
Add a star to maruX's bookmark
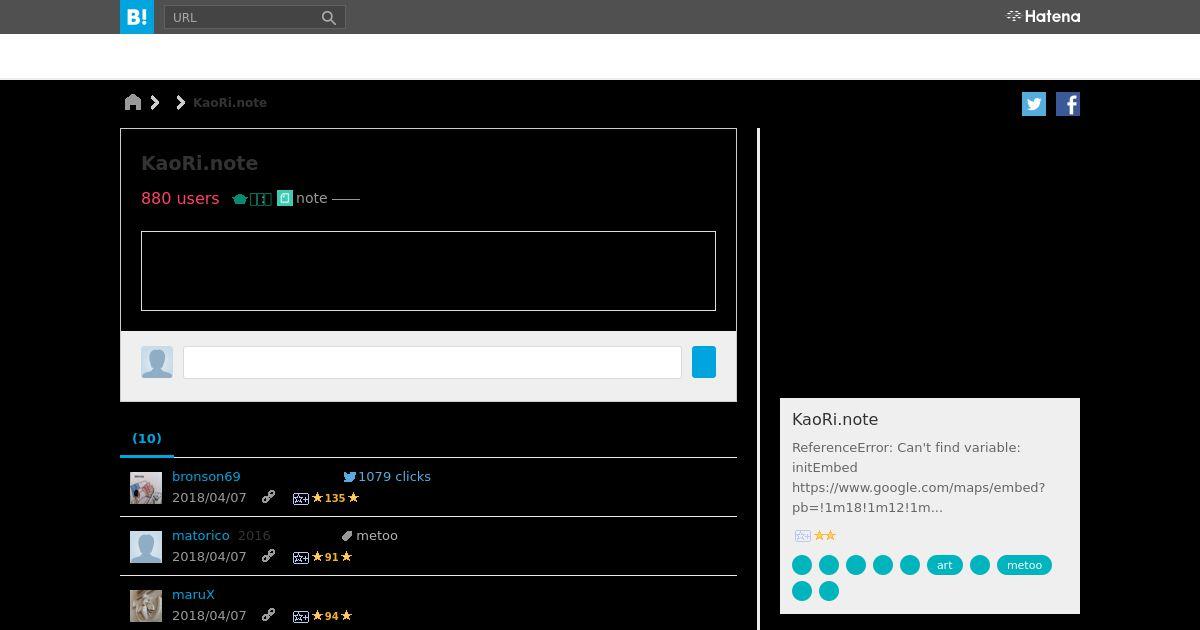coord(300,616)
